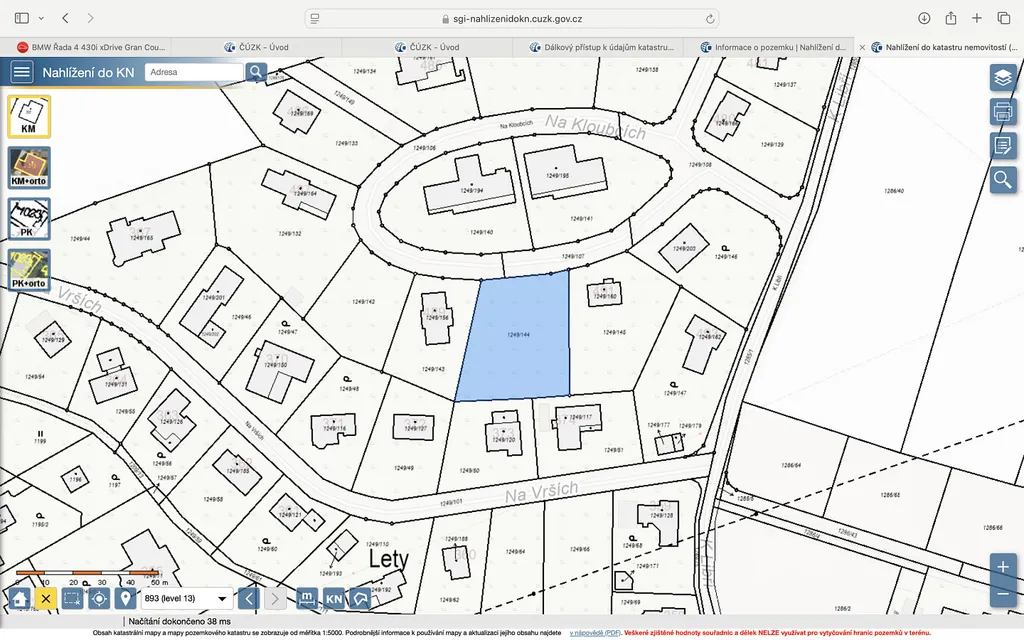Open the notes editing tool
Viewport: 1024px width, 640px height.
(1002, 145)
